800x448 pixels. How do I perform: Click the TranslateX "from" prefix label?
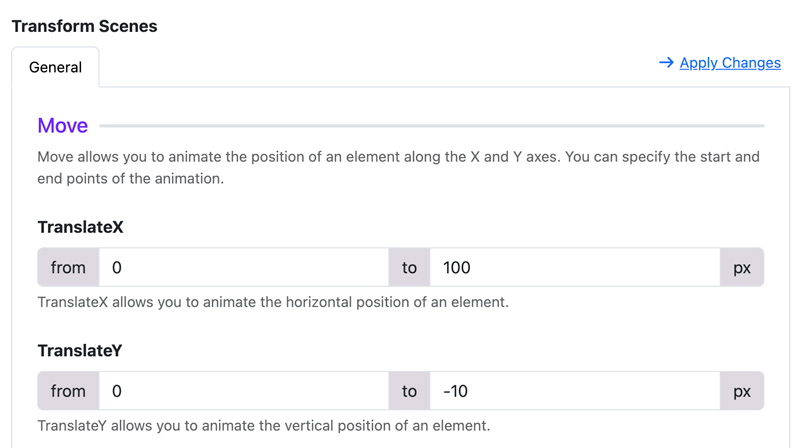[x=68, y=267]
